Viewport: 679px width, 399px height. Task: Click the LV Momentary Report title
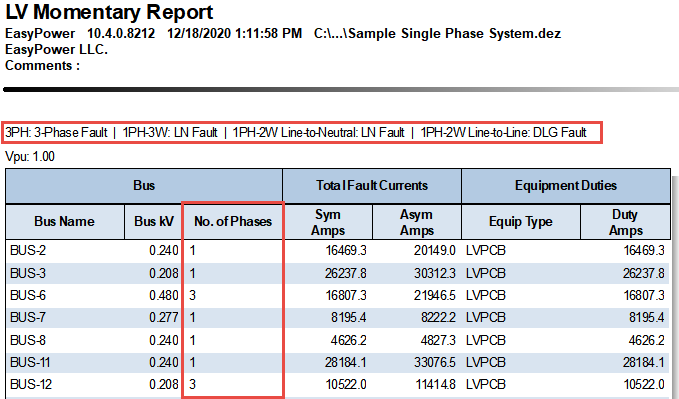tap(109, 12)
